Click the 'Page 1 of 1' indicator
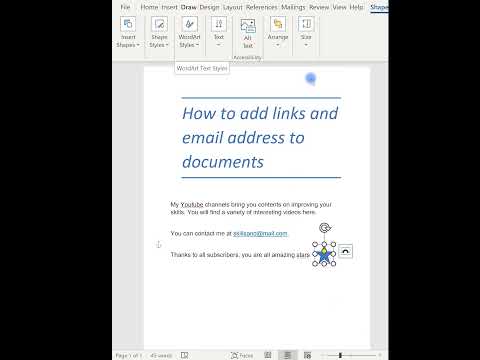Screen dimensions: 480x360 click(128, 356)
